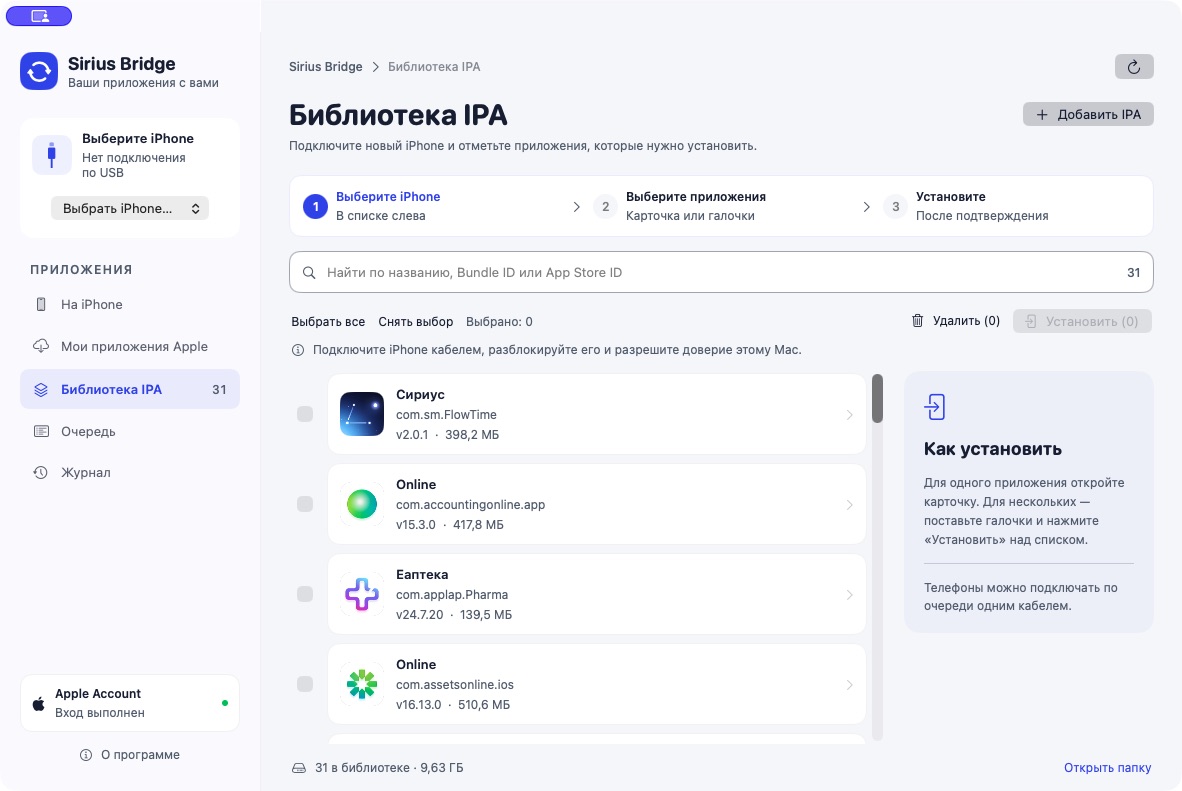Go to step 3 Установите
The width and height of the screenshot is (1182, 791).
966,206
